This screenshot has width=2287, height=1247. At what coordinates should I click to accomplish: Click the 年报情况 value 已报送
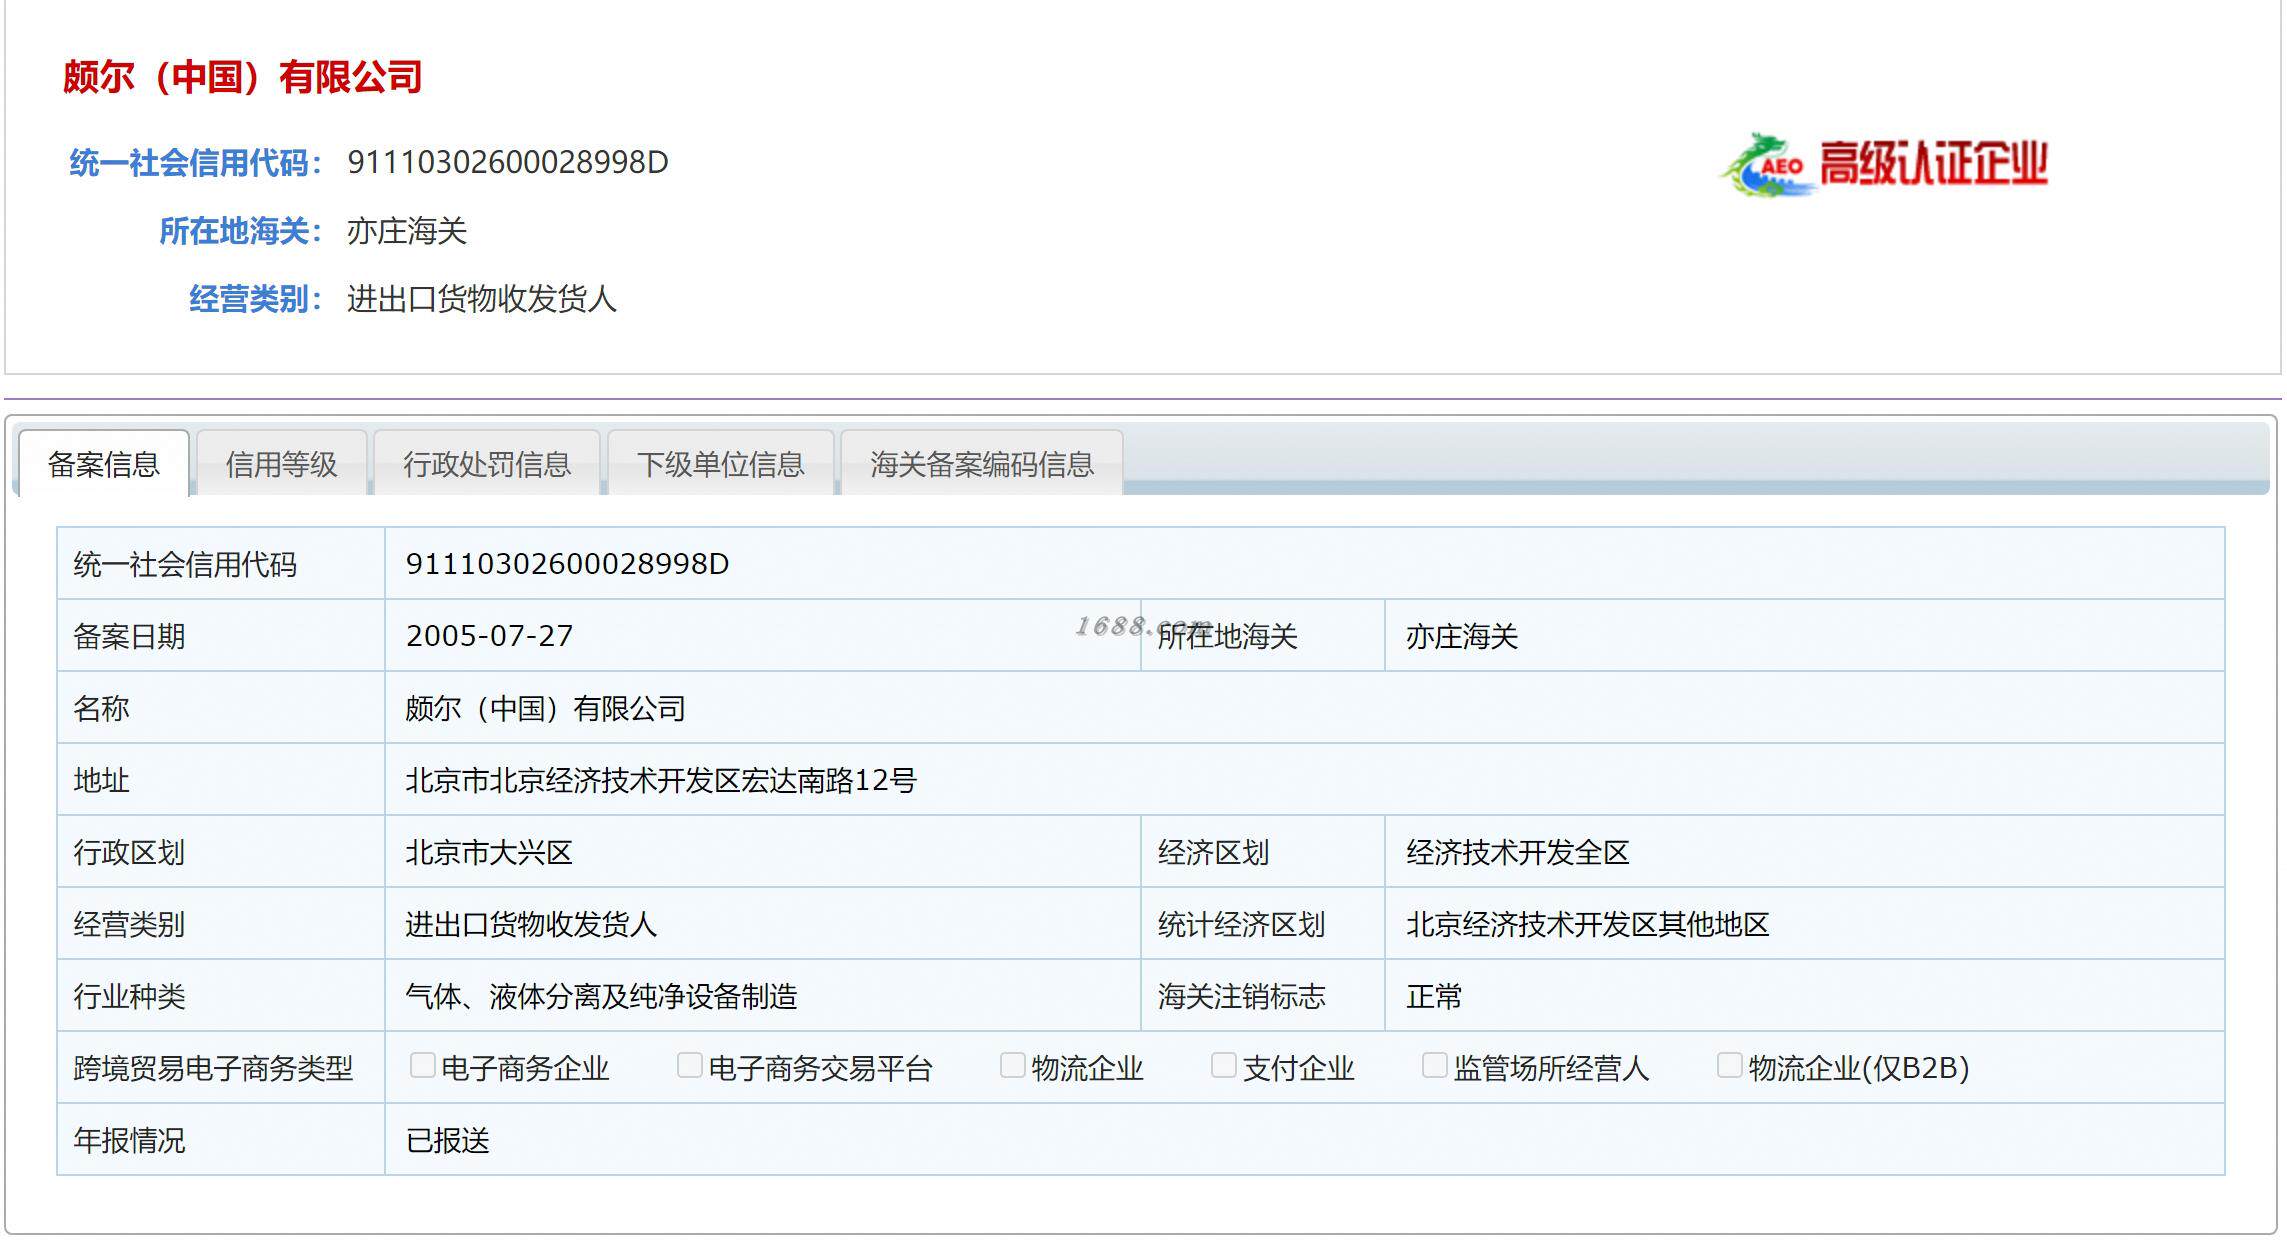pos(447,1140)
